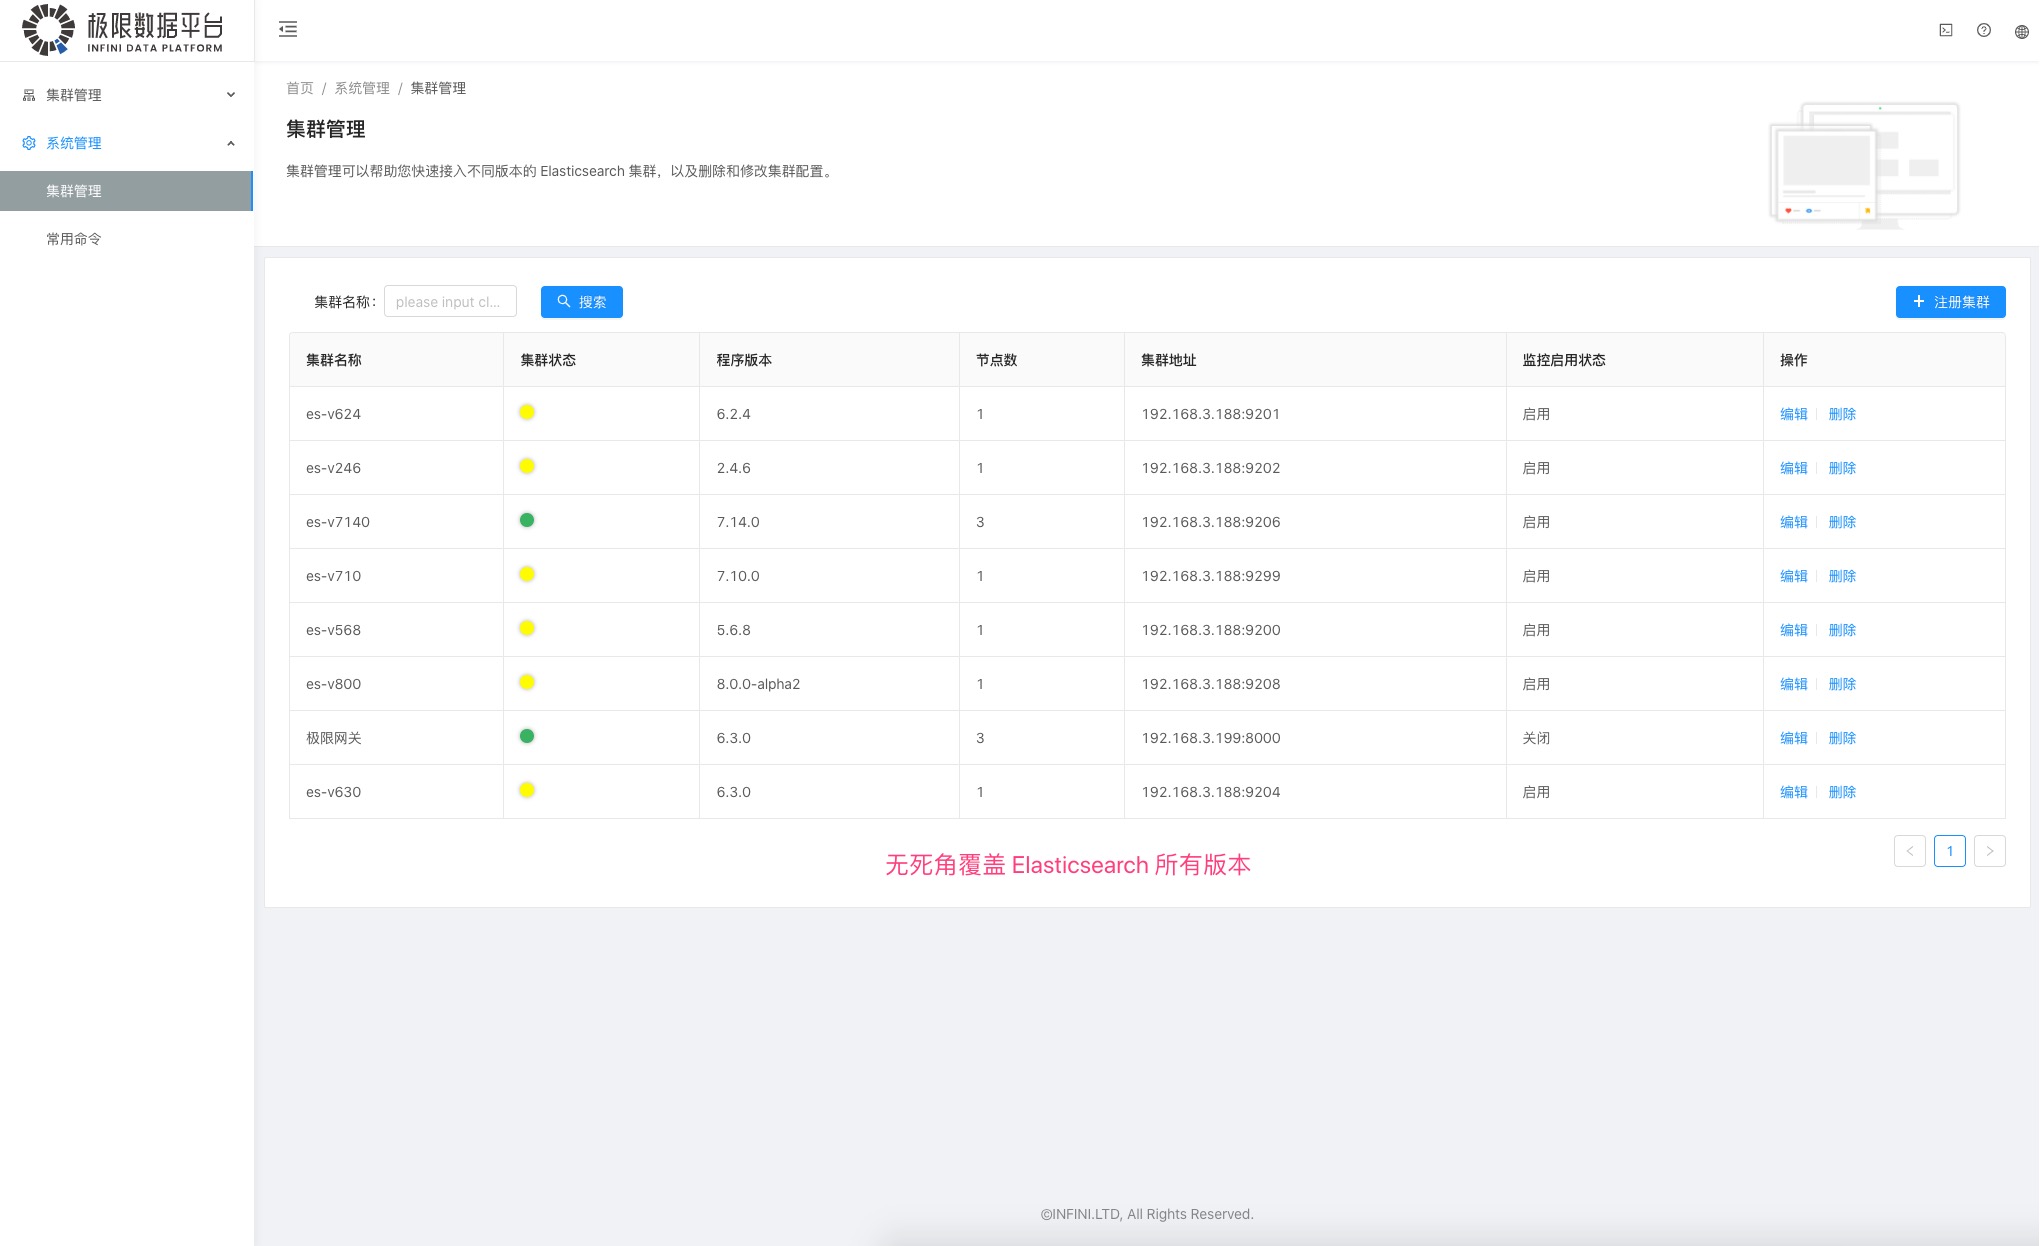Select 集群管理 submenu item in sidebar

(126, 191)
